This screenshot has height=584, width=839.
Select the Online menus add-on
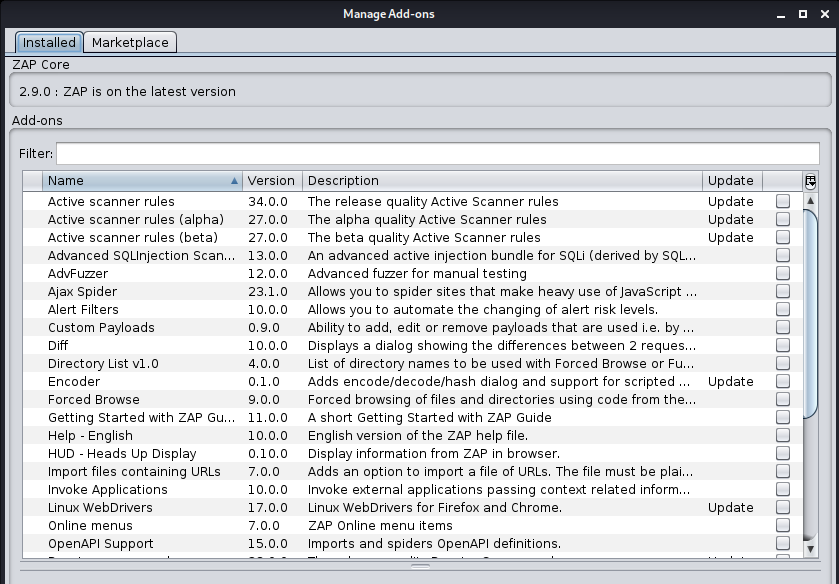point(413,526)
